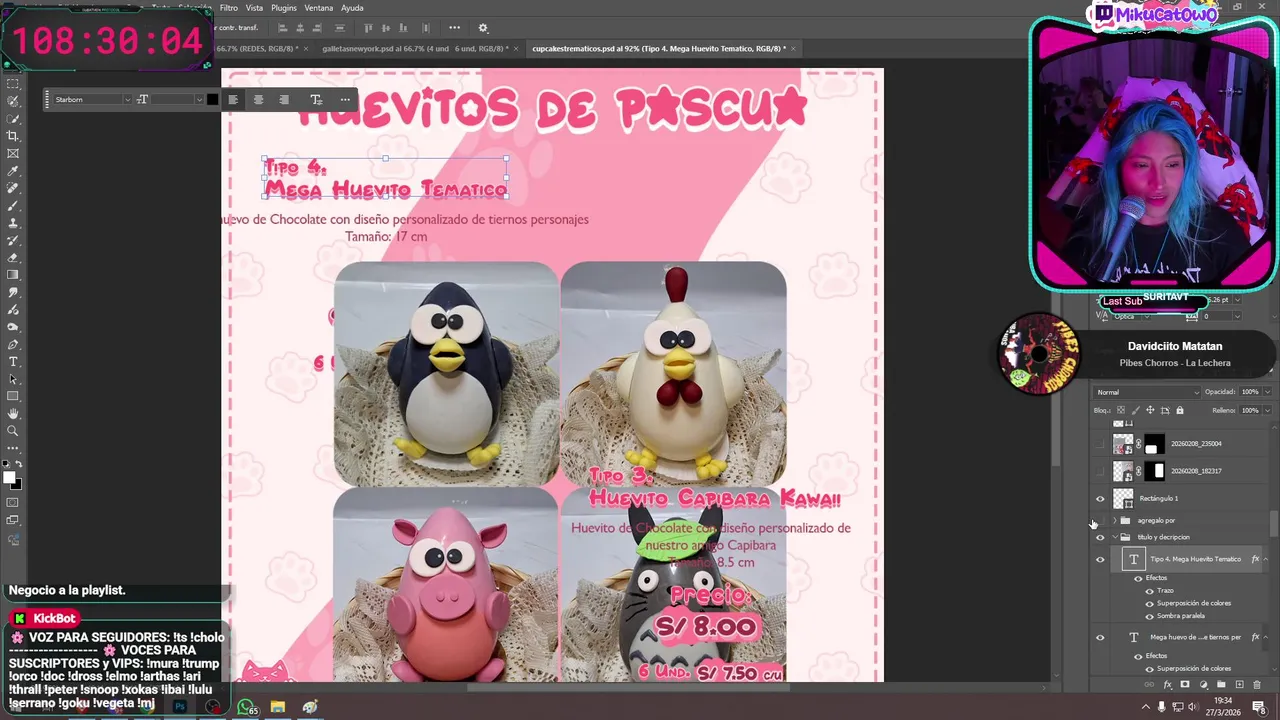The image size is (1280, 720).
Task: Select the Crop tool
Action: pos(13,136)
